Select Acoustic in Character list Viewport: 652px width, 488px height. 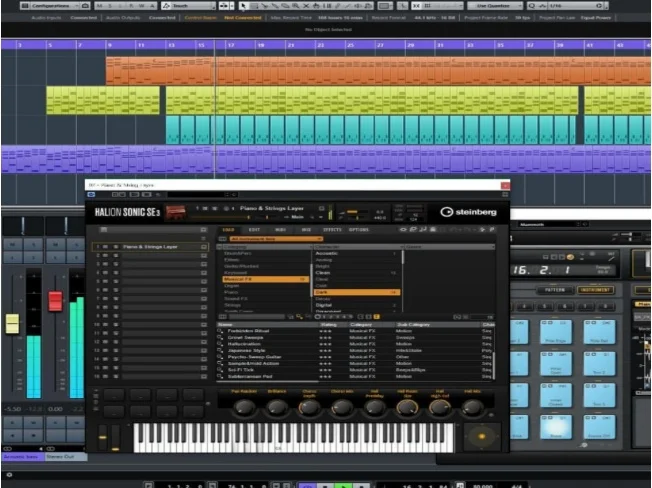(x=357, y=253)
